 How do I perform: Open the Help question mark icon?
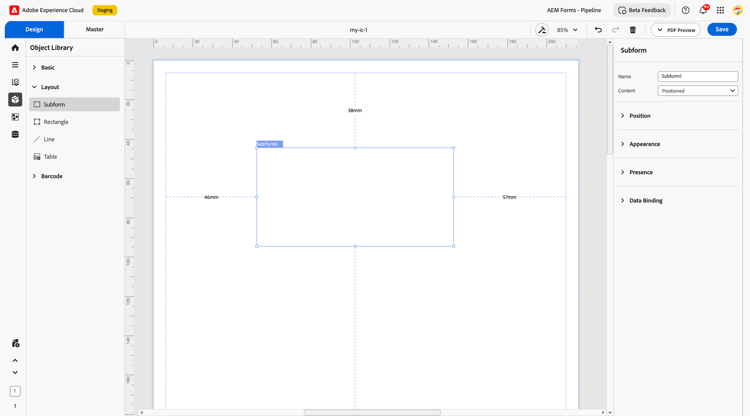(685, 10)
